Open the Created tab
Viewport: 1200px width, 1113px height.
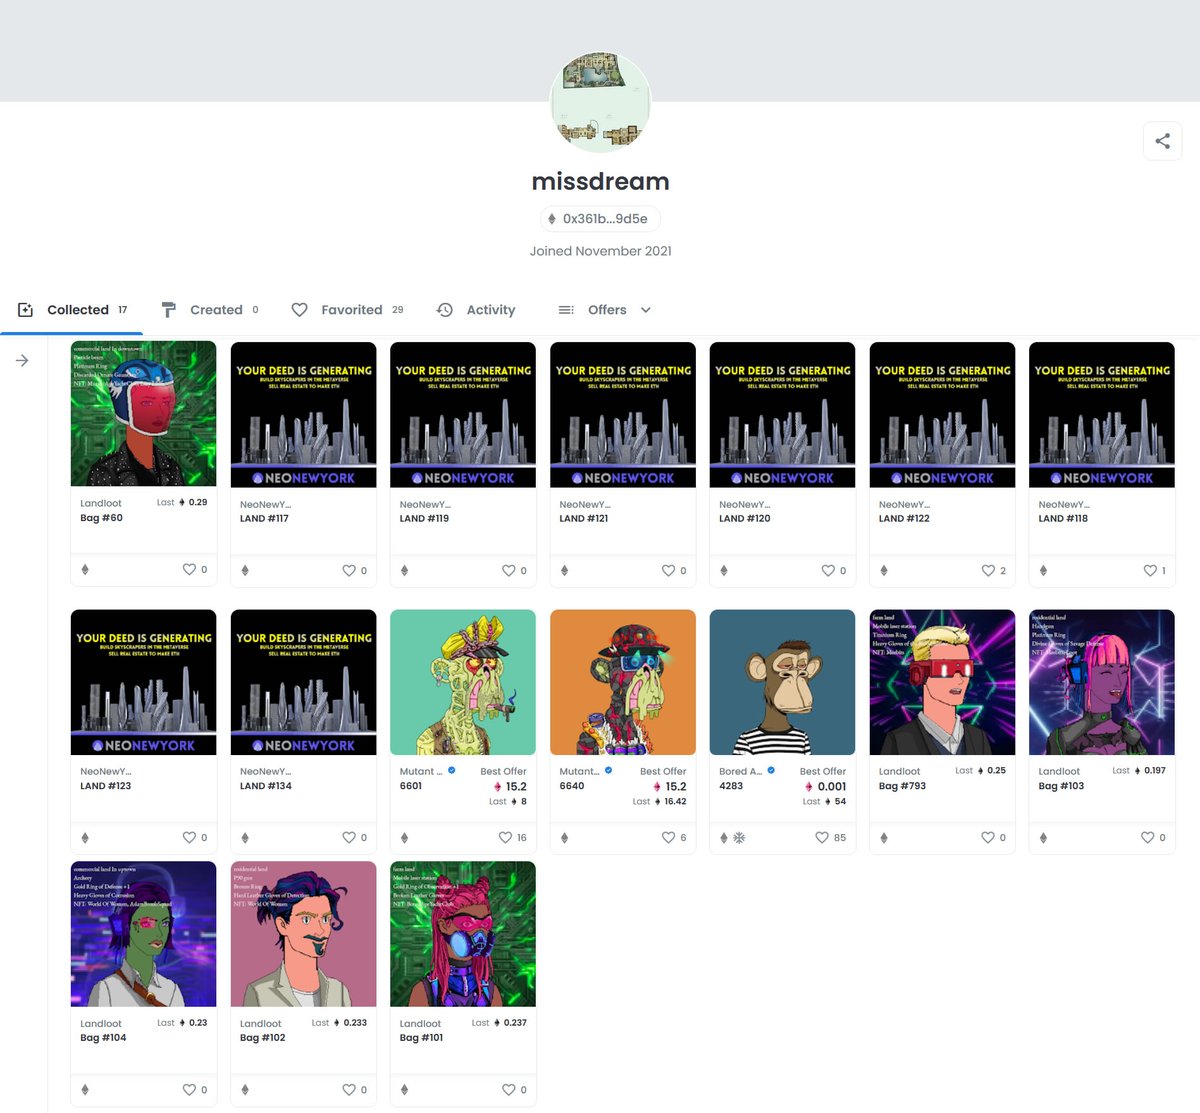tap(210, 310)
